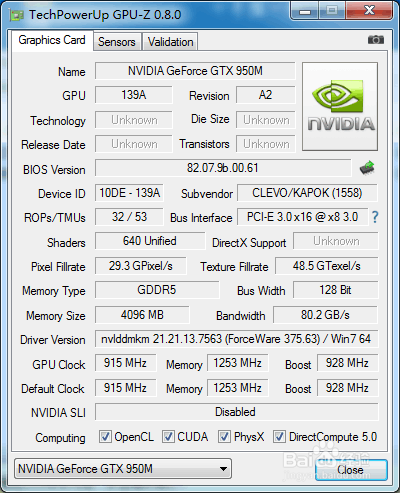
Task: Toggle the OpenCL checkbox
Action: (105, 437)
